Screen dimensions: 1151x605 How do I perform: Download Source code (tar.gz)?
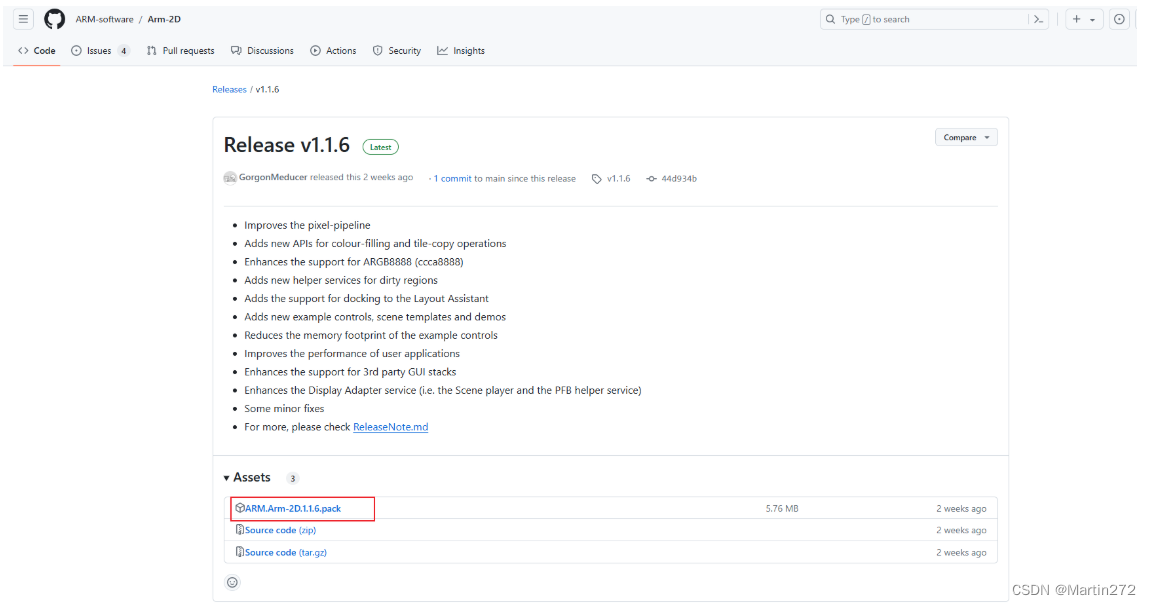(286, 552)
